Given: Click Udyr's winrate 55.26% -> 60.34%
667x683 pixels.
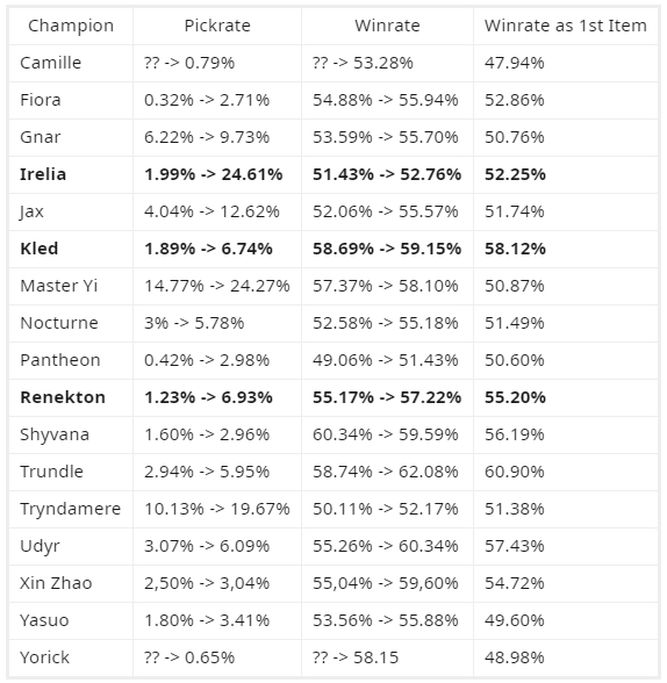Looking at the screenshot, I should pos(386,546).
